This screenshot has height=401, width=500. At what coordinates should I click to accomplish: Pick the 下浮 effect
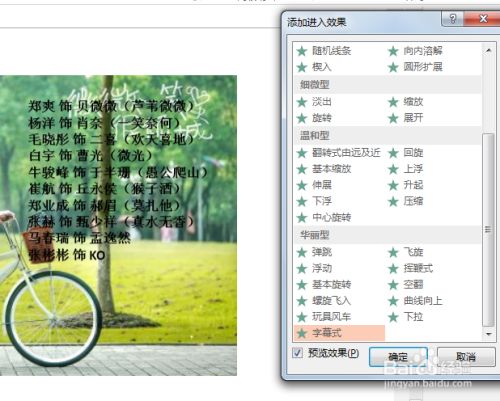314,201
